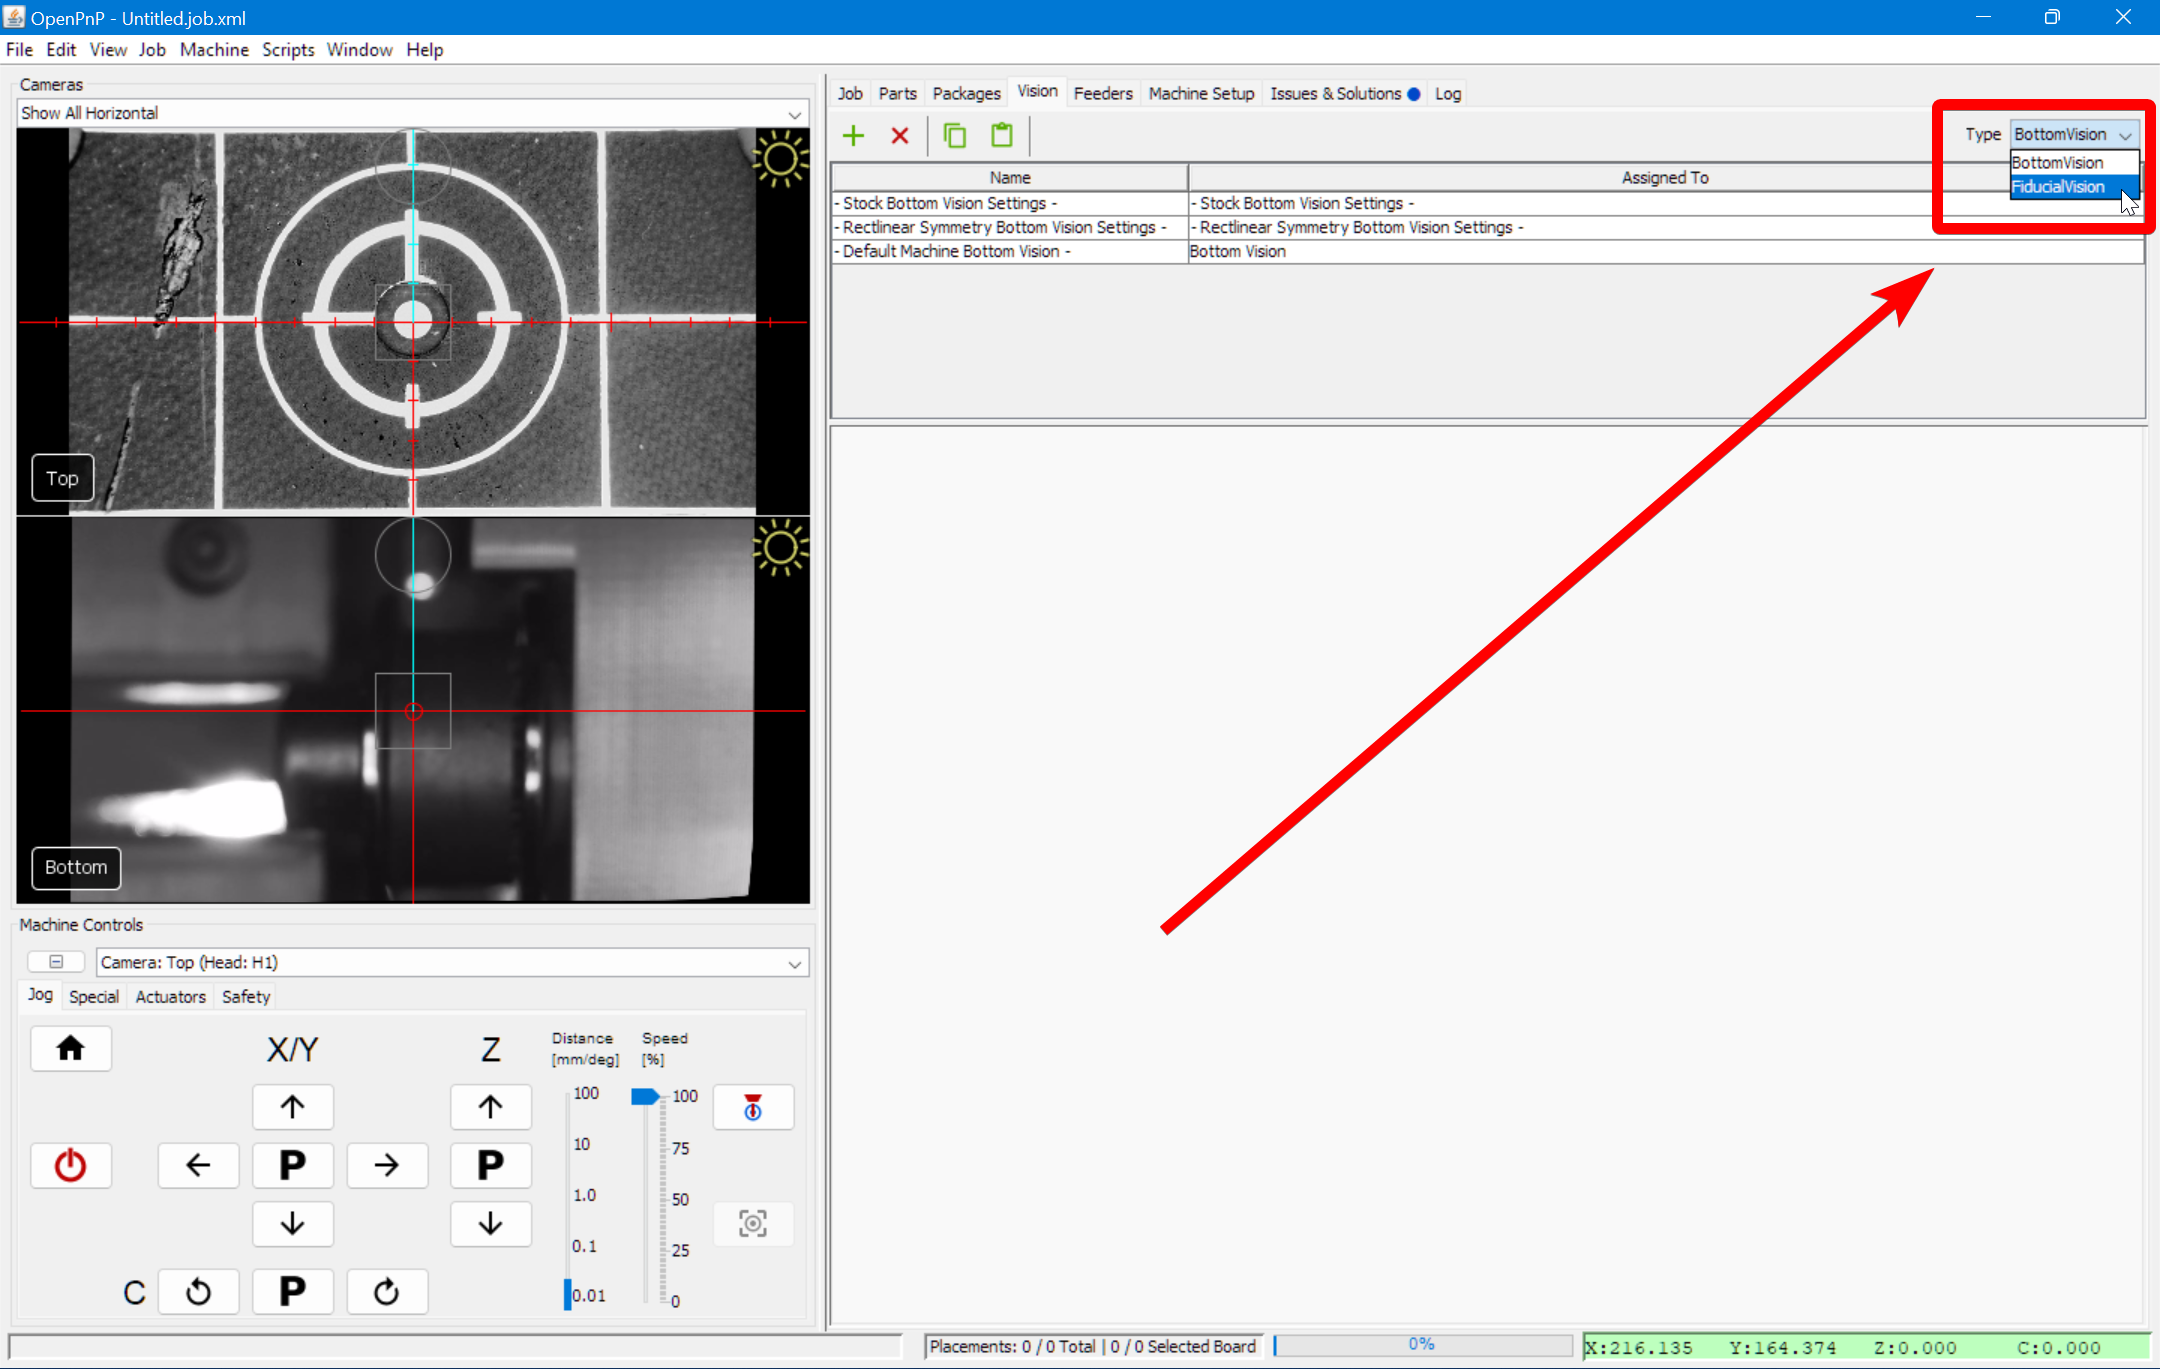This screenshot has height=1369, width=2160.
Task: Power off the machine drivers
Action: point(70,1164)
